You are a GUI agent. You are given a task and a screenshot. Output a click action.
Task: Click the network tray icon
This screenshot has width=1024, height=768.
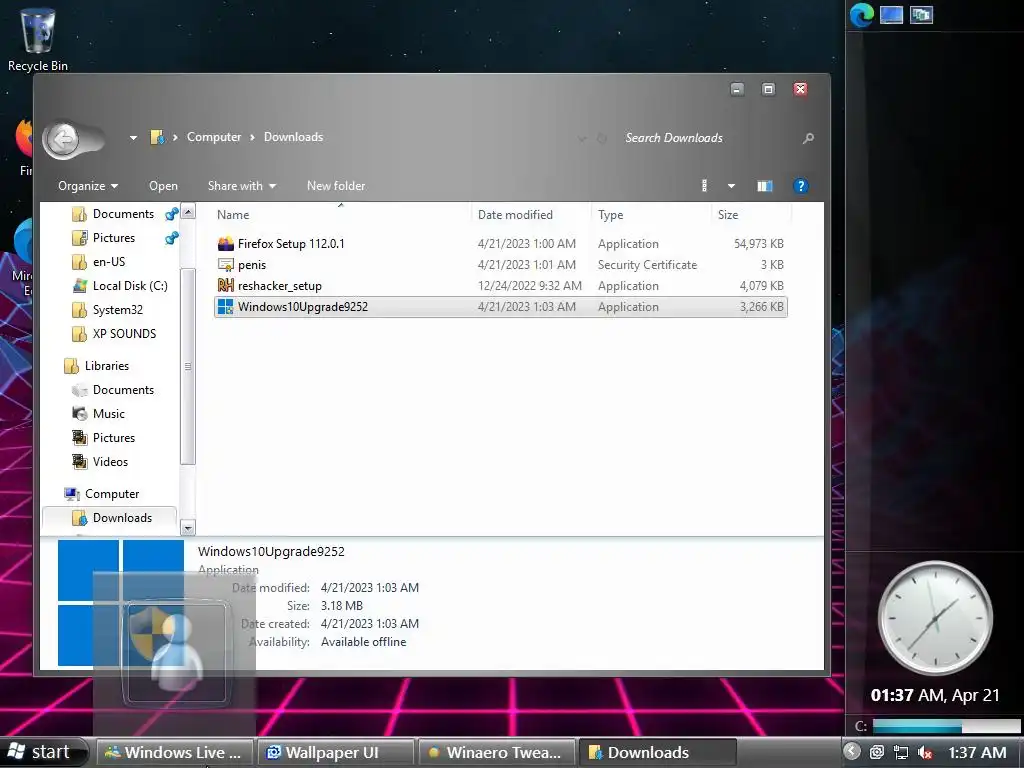[x=901, y=753]
